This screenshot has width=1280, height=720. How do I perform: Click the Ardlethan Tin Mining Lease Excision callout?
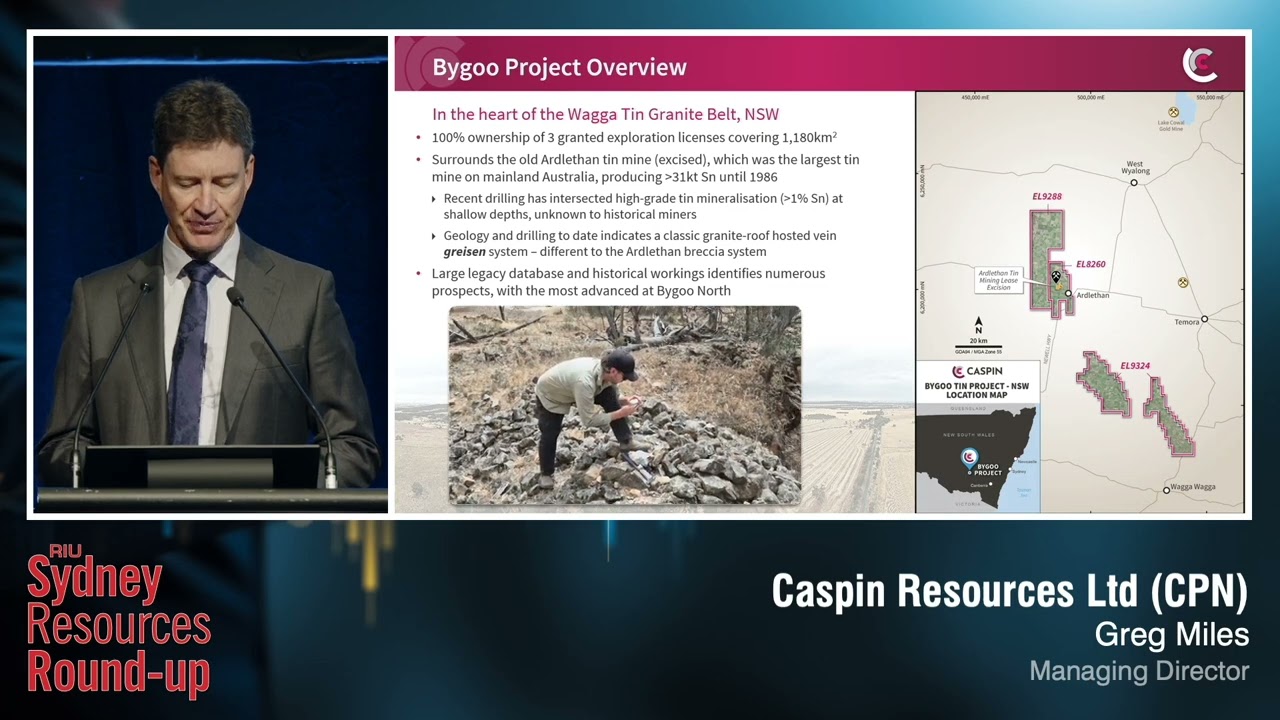click(x=998, y=280)
